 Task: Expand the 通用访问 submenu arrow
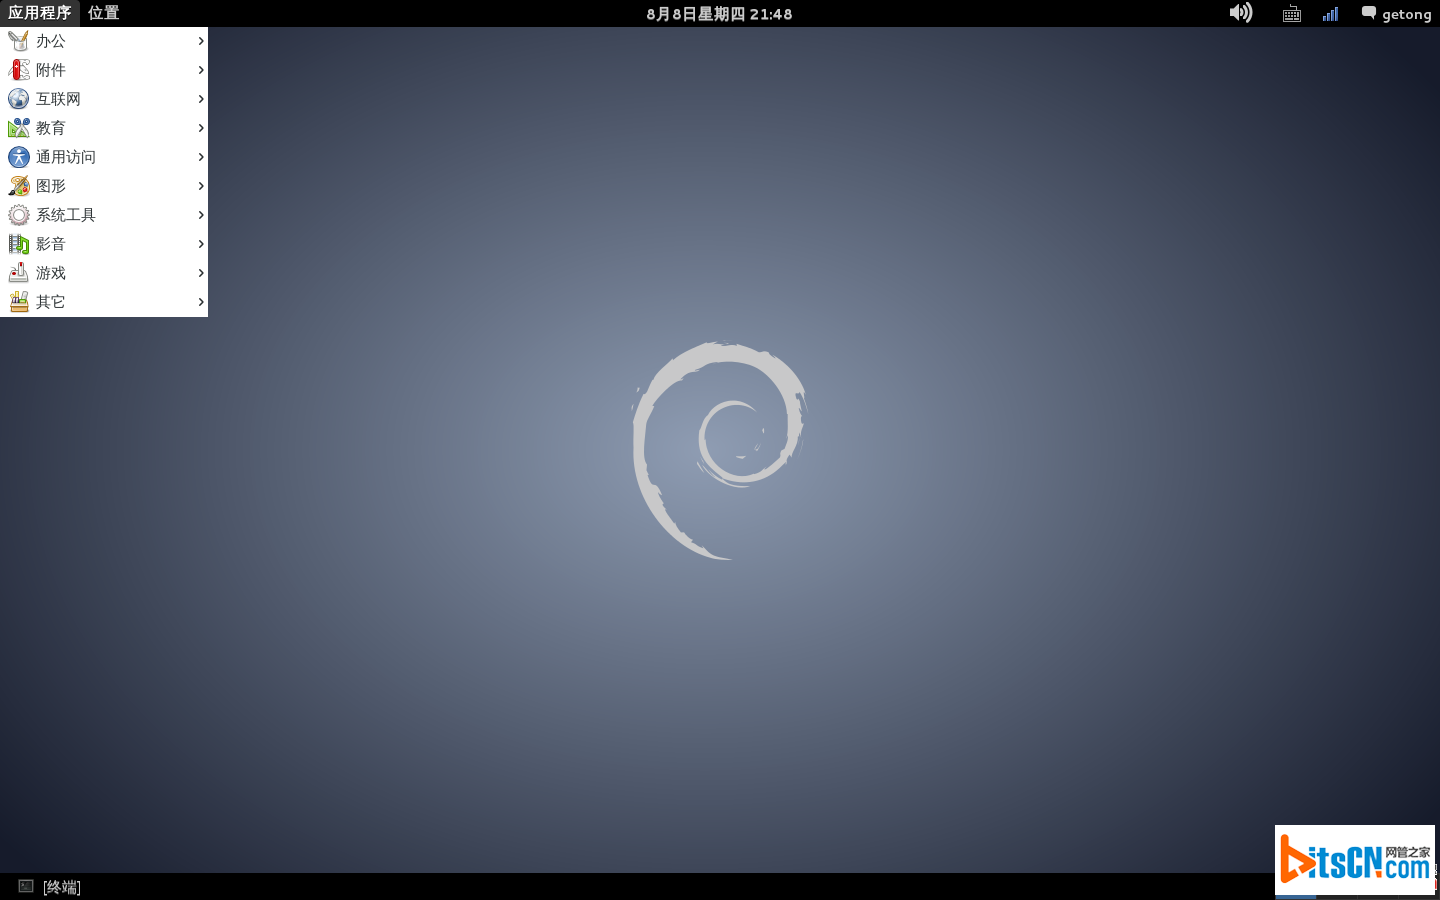pyautogui.click(x=201, y=157)
